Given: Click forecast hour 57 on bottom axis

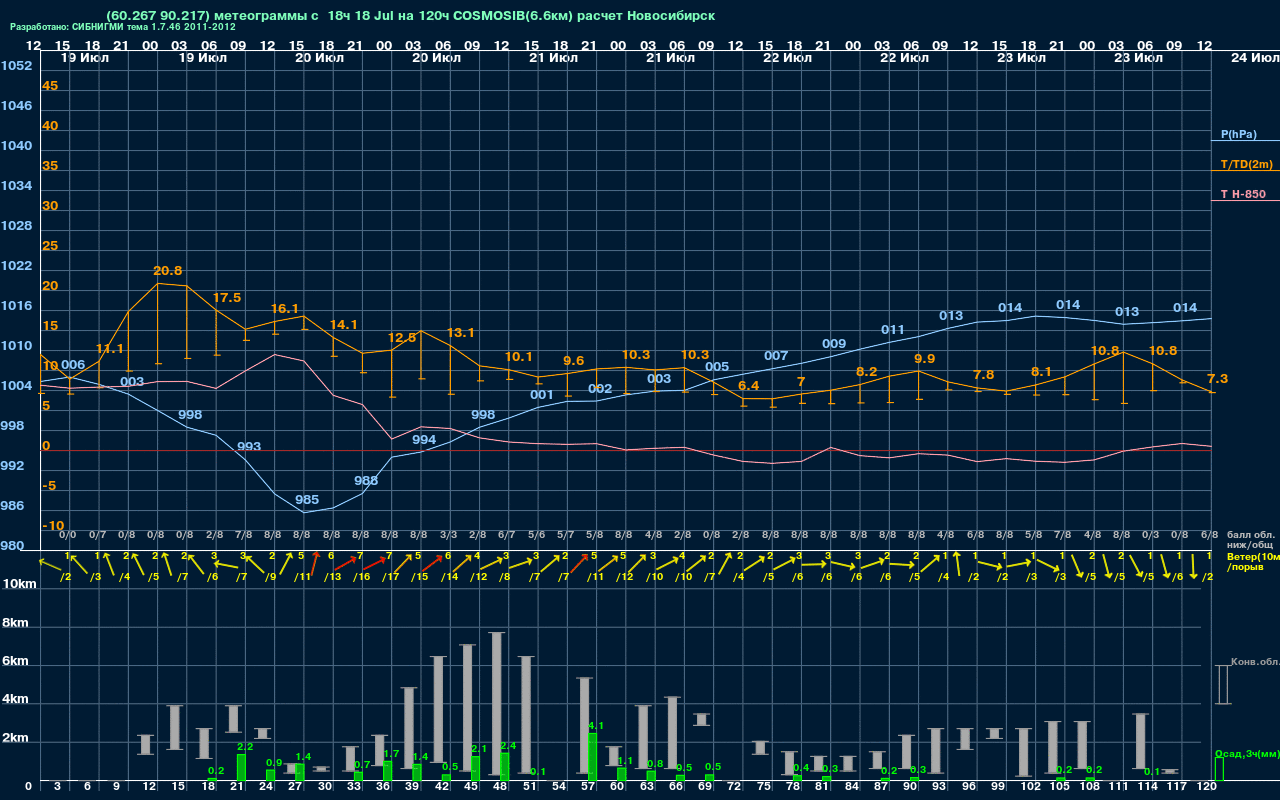Looking at the screenshot, I should pos(587,787).
